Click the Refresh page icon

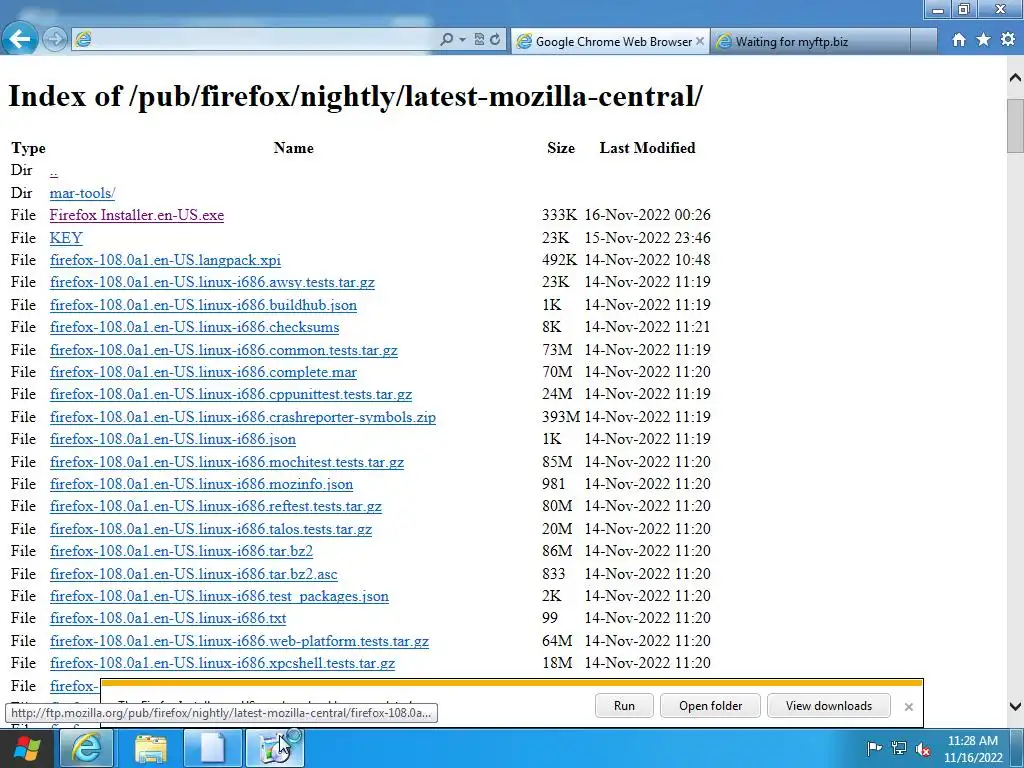coord(495,40)
